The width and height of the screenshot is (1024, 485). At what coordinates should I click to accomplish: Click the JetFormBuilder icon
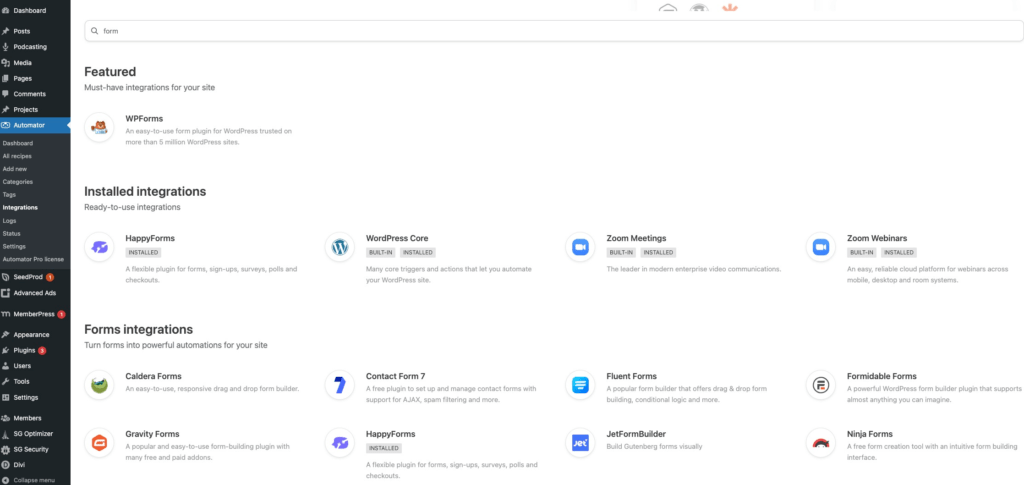580,443
